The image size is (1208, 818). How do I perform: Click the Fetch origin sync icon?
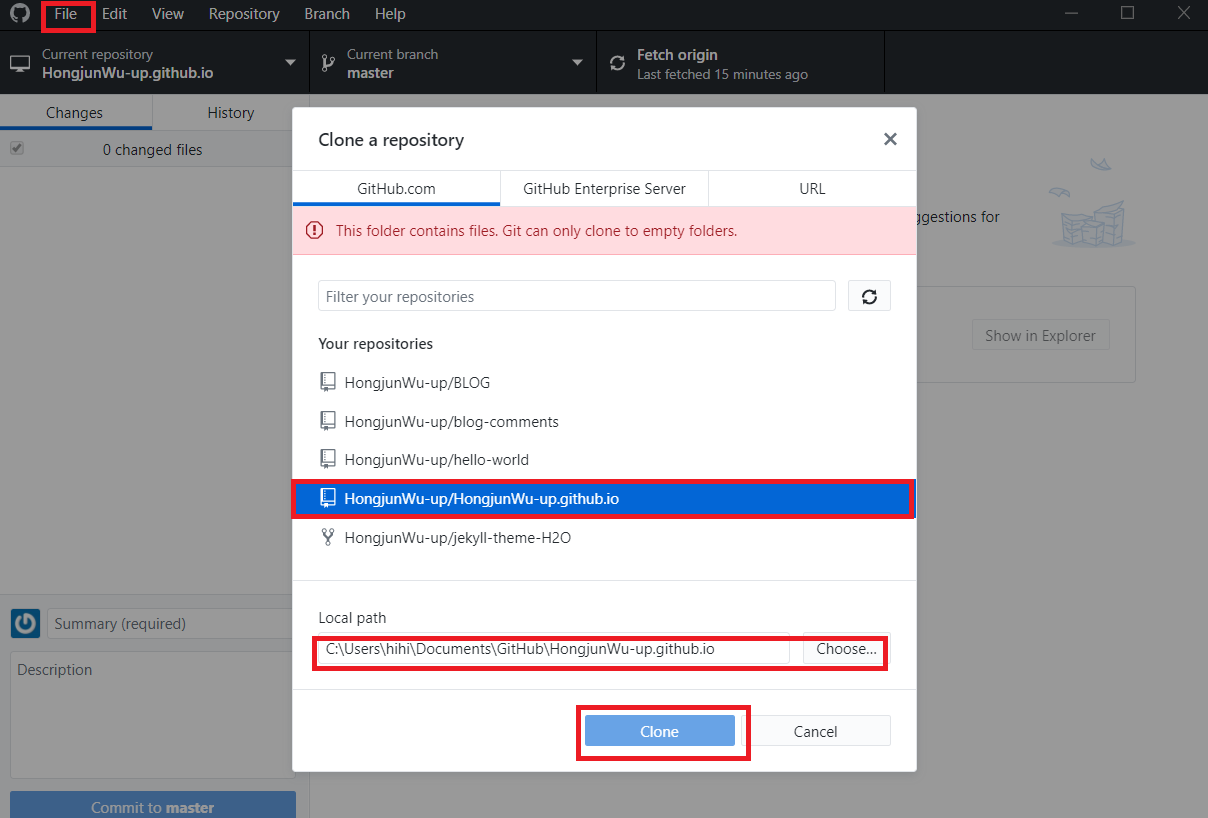[617, 63]
